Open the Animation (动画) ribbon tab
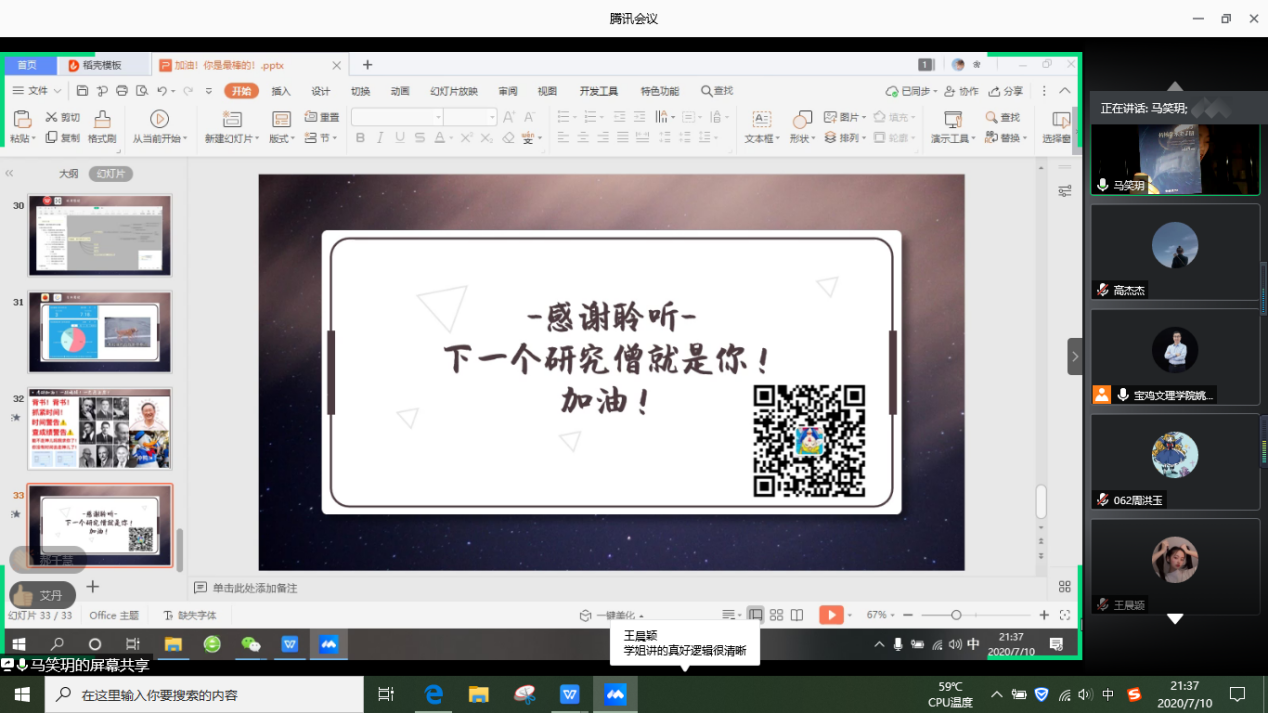 pyautogui.click(x=400, y=91)
